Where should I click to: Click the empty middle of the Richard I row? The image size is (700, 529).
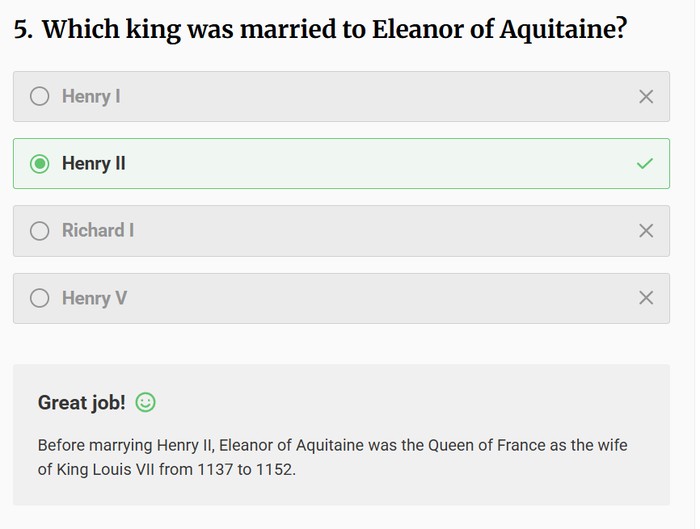[380, 231]
